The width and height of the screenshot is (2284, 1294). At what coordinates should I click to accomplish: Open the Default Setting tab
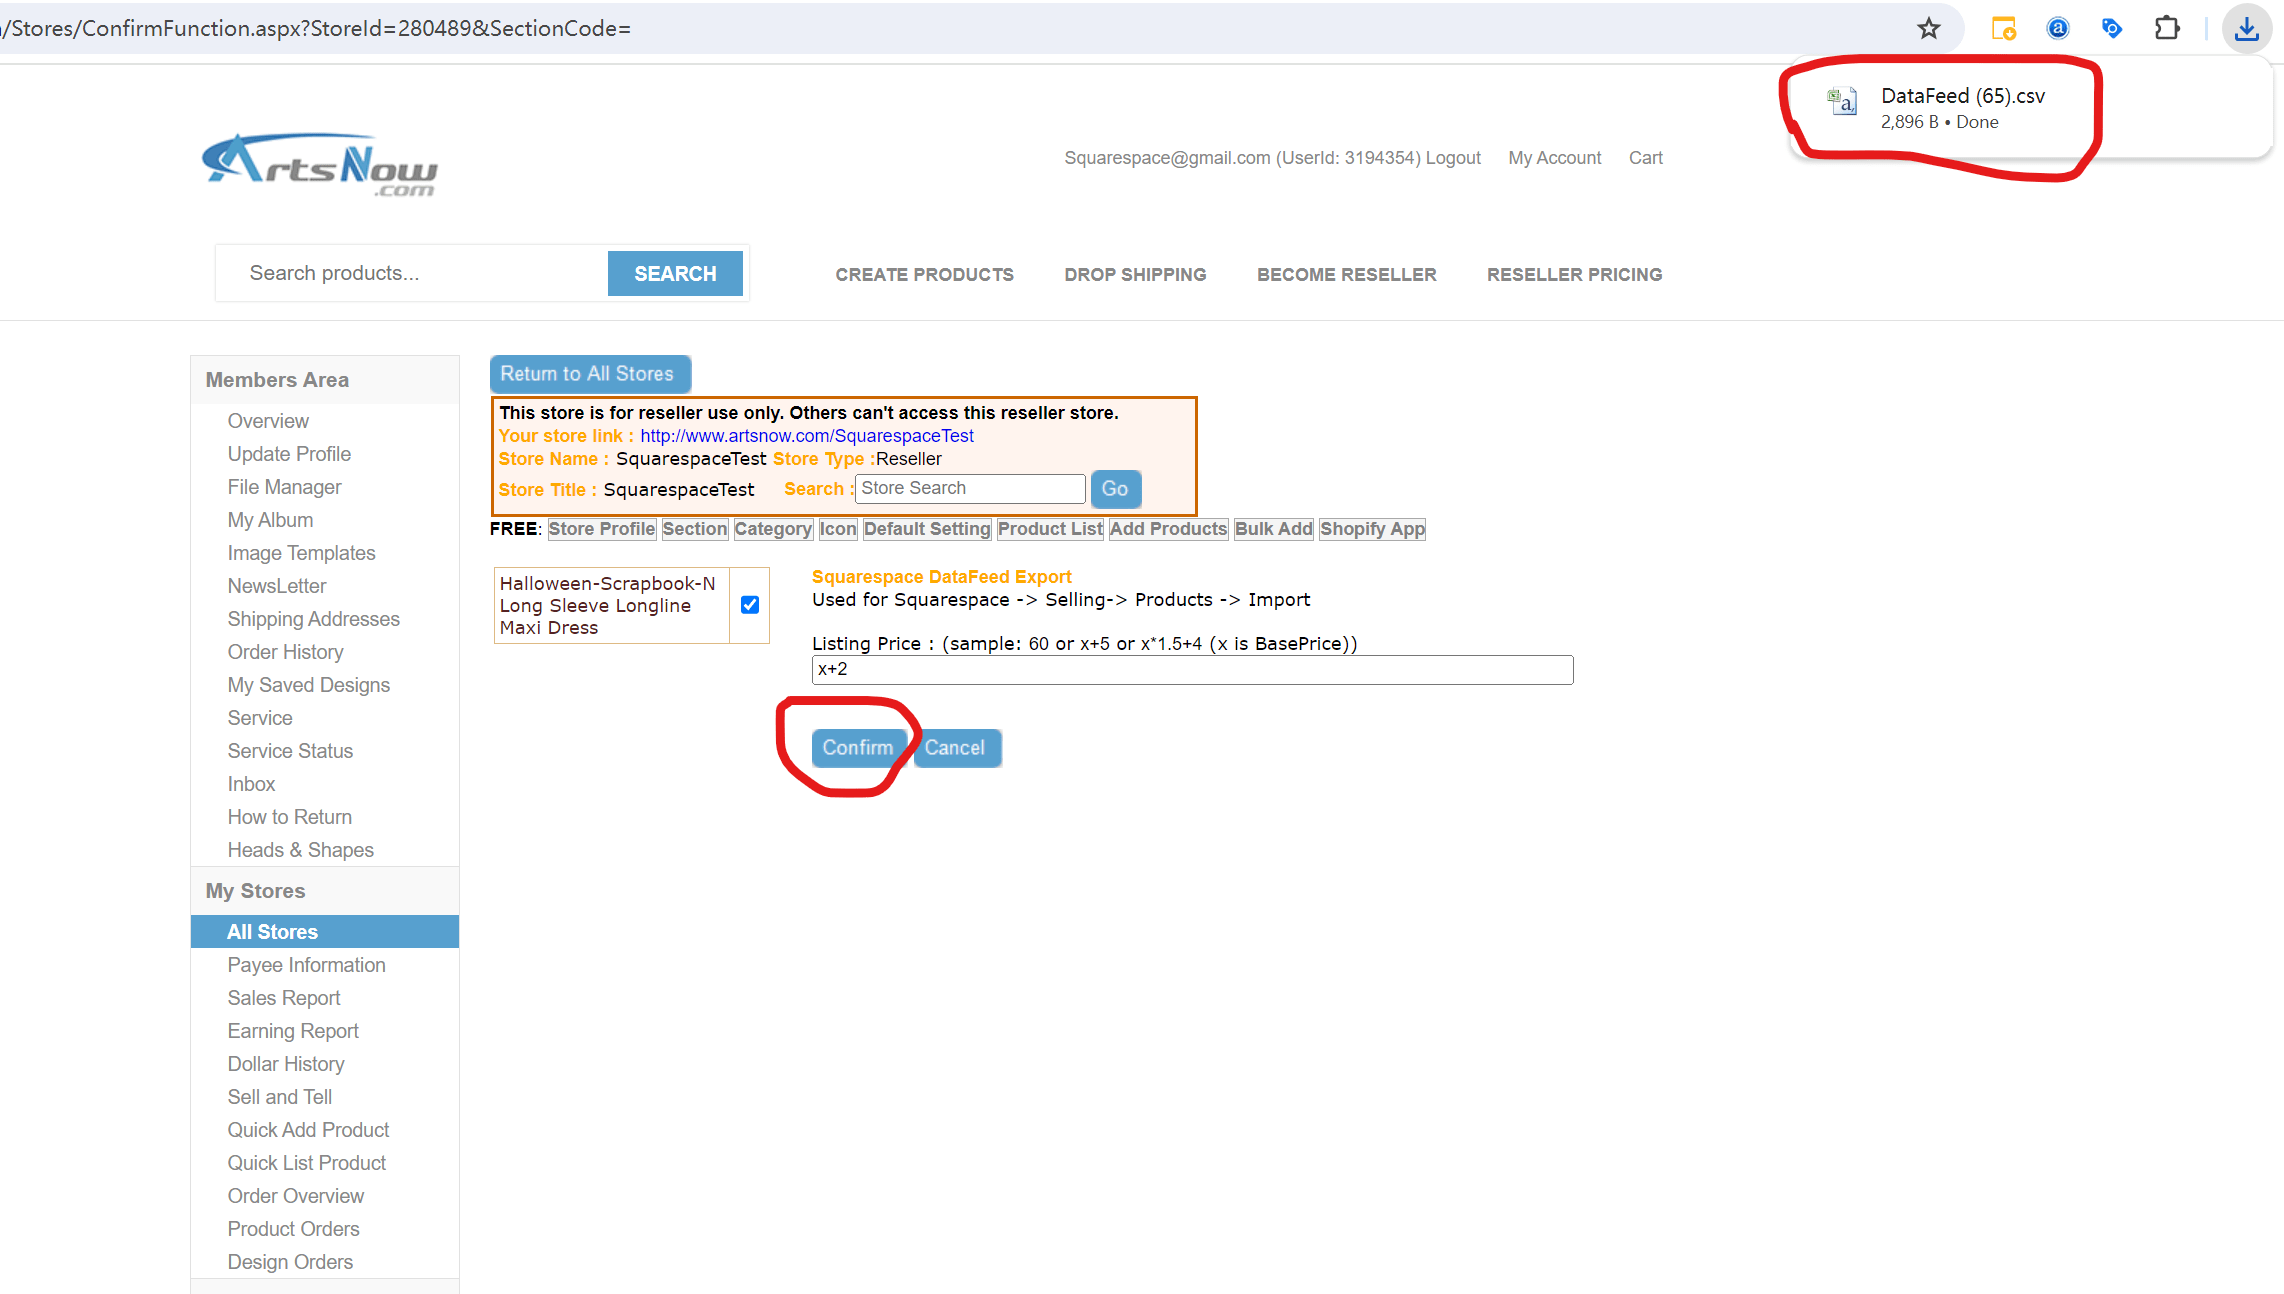927,529
